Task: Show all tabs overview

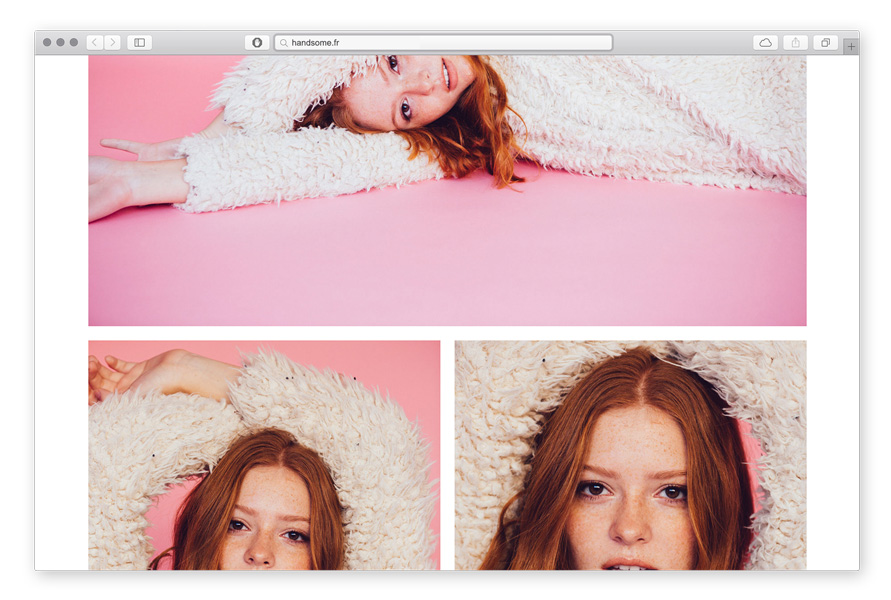Action: pos(825,43)
